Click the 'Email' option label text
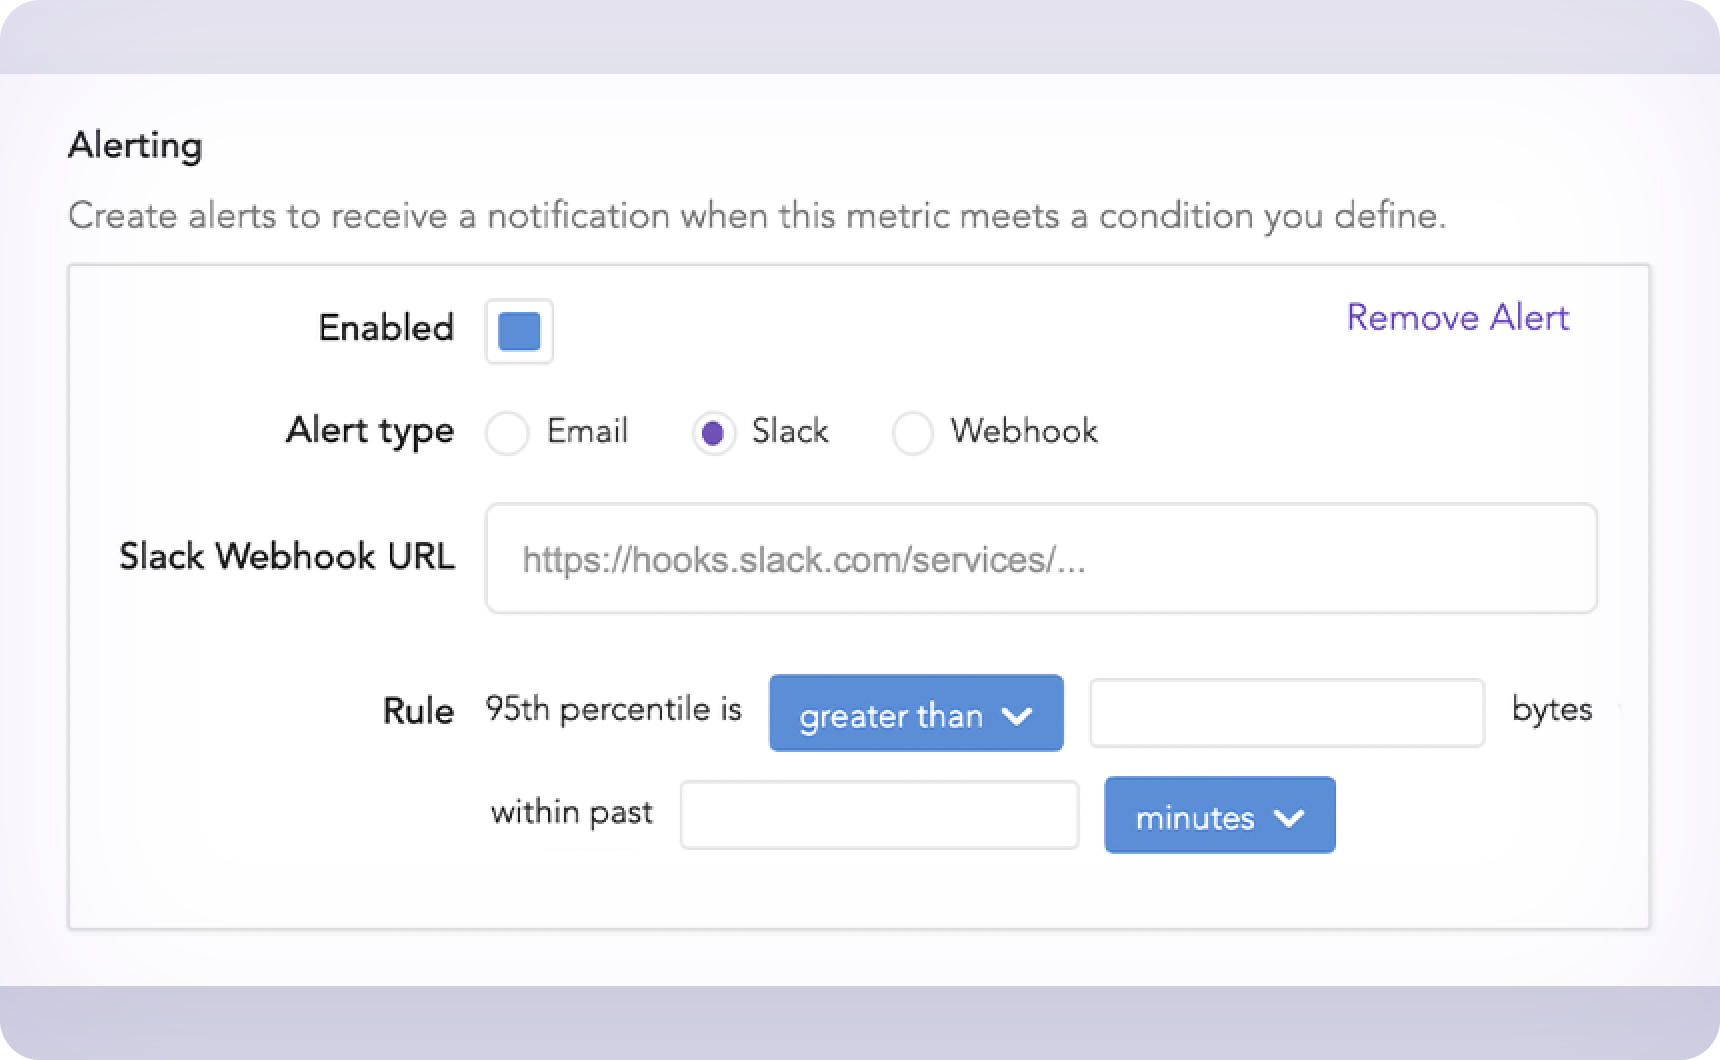1720x1060 pixels. pos(587,431)
